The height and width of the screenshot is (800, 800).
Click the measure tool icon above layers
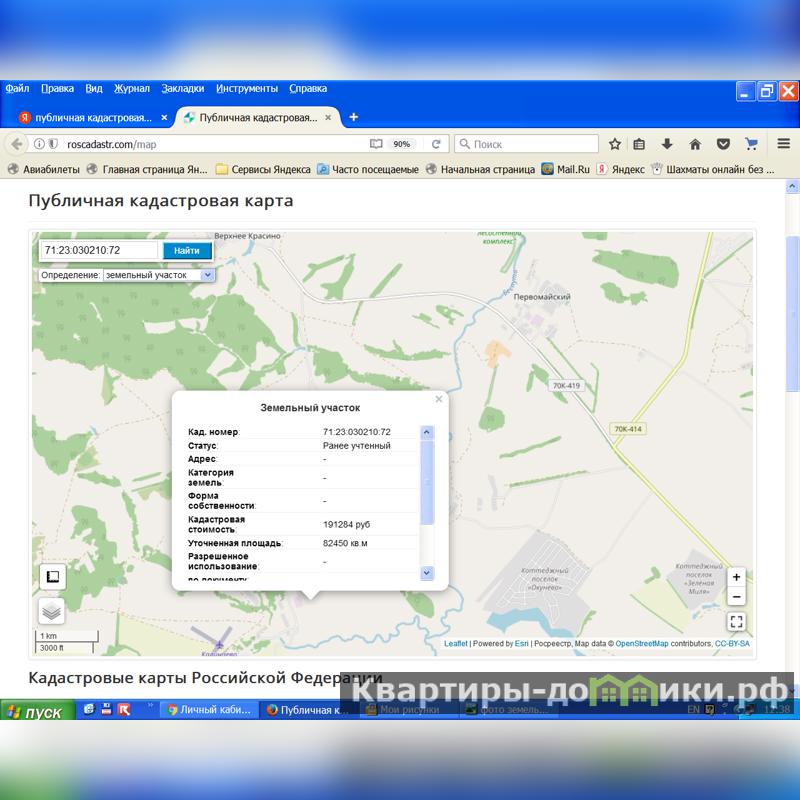tap(52, 577)
